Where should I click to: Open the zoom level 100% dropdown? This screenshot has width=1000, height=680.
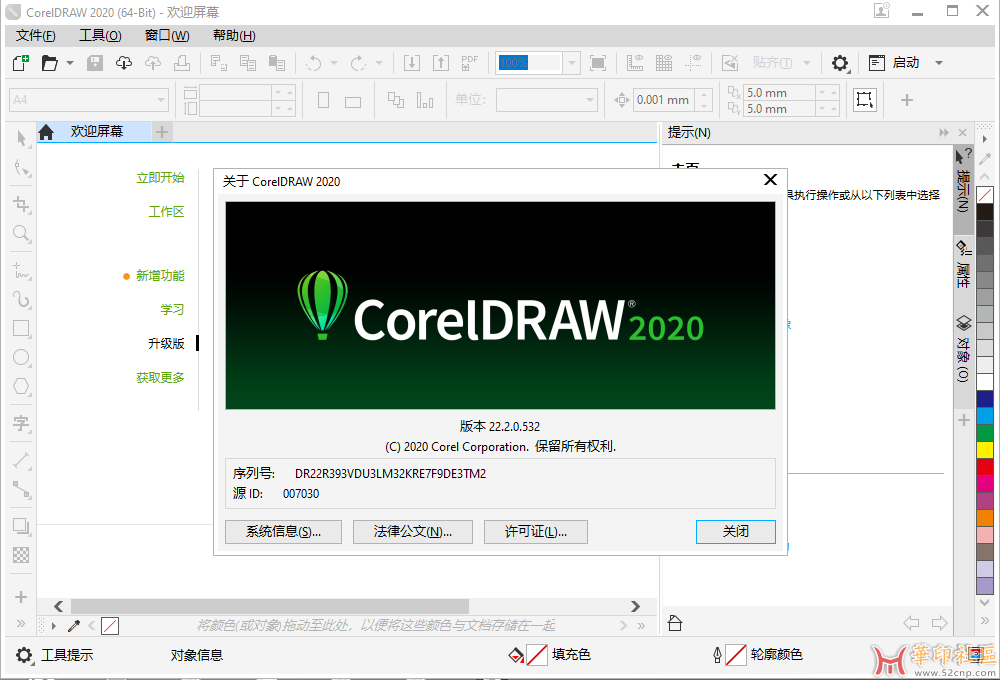click(571, 63)
